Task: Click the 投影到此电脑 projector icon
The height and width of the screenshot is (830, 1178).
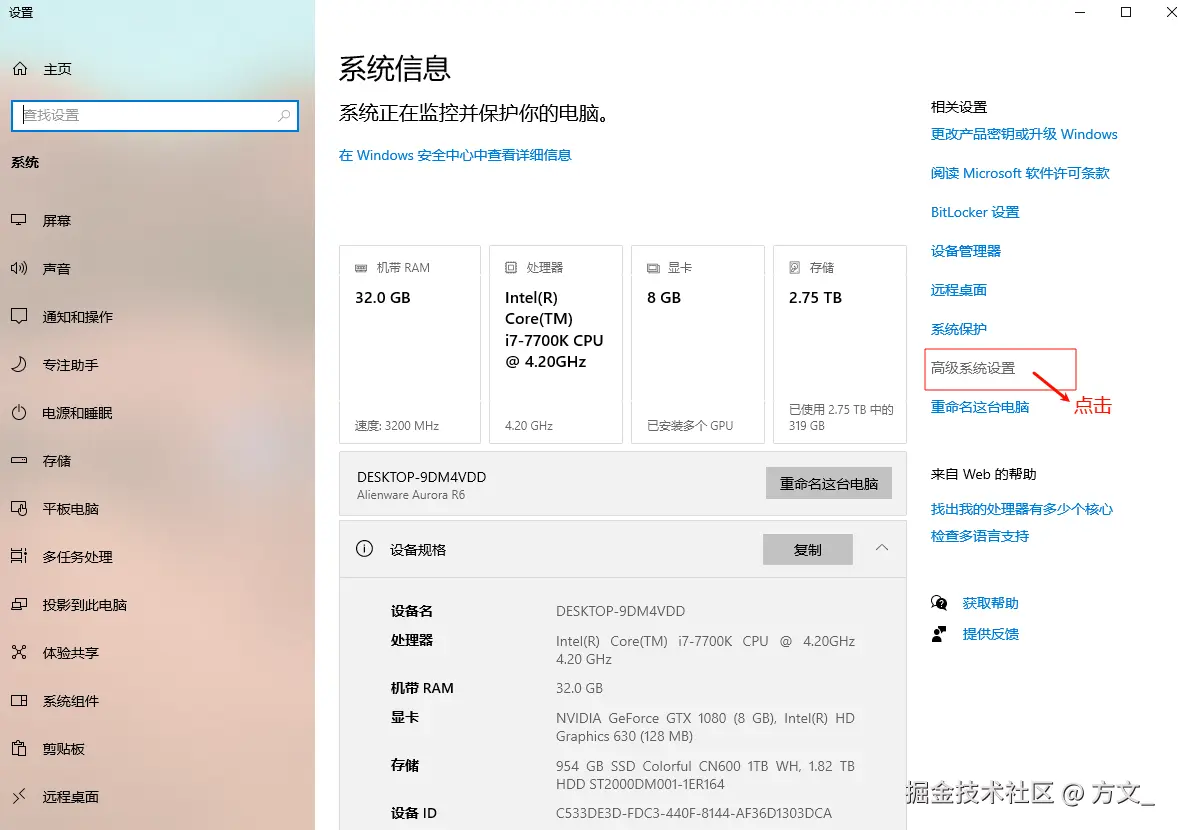Action: (x=19, y=605)
